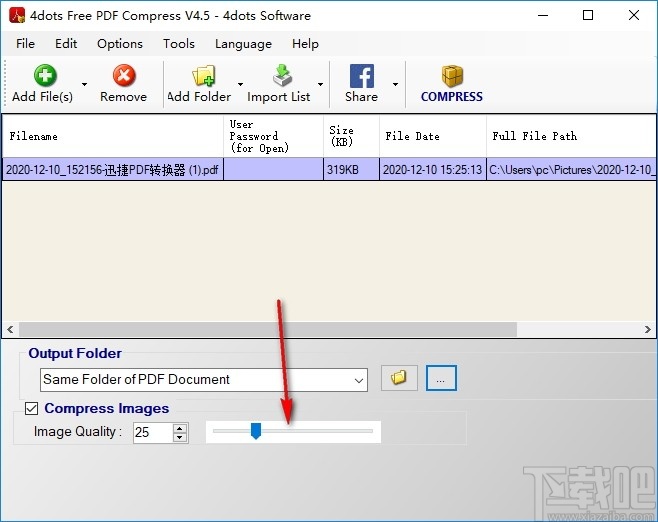Close the 4dots PDF Compress window
This screenshot has width=658, height=522.
634,16
